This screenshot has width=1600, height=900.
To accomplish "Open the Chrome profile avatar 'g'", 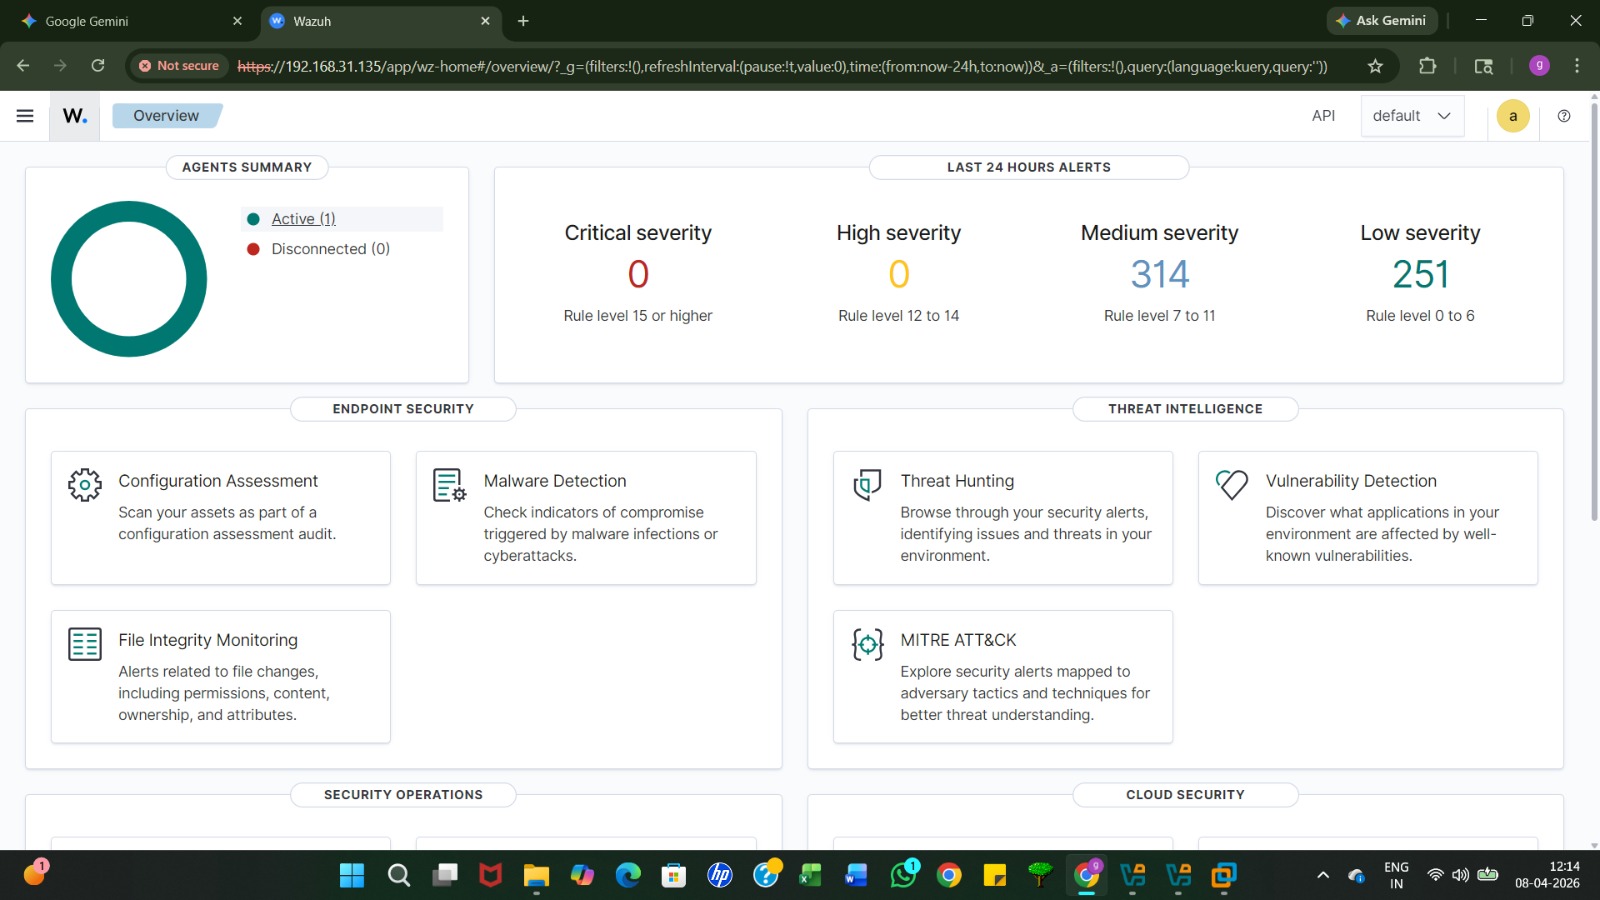I will [x=1539, y=66].
